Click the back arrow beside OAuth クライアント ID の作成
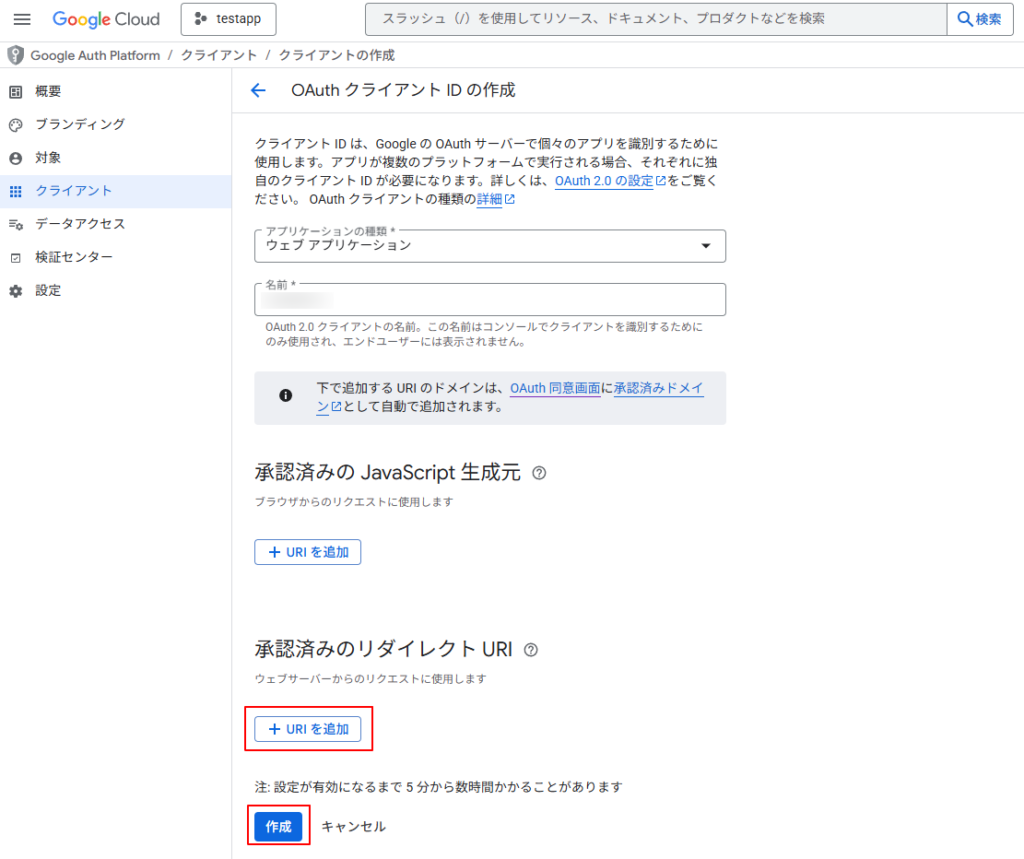This screenshot has height=859, width=1024. tap(258, 90)
